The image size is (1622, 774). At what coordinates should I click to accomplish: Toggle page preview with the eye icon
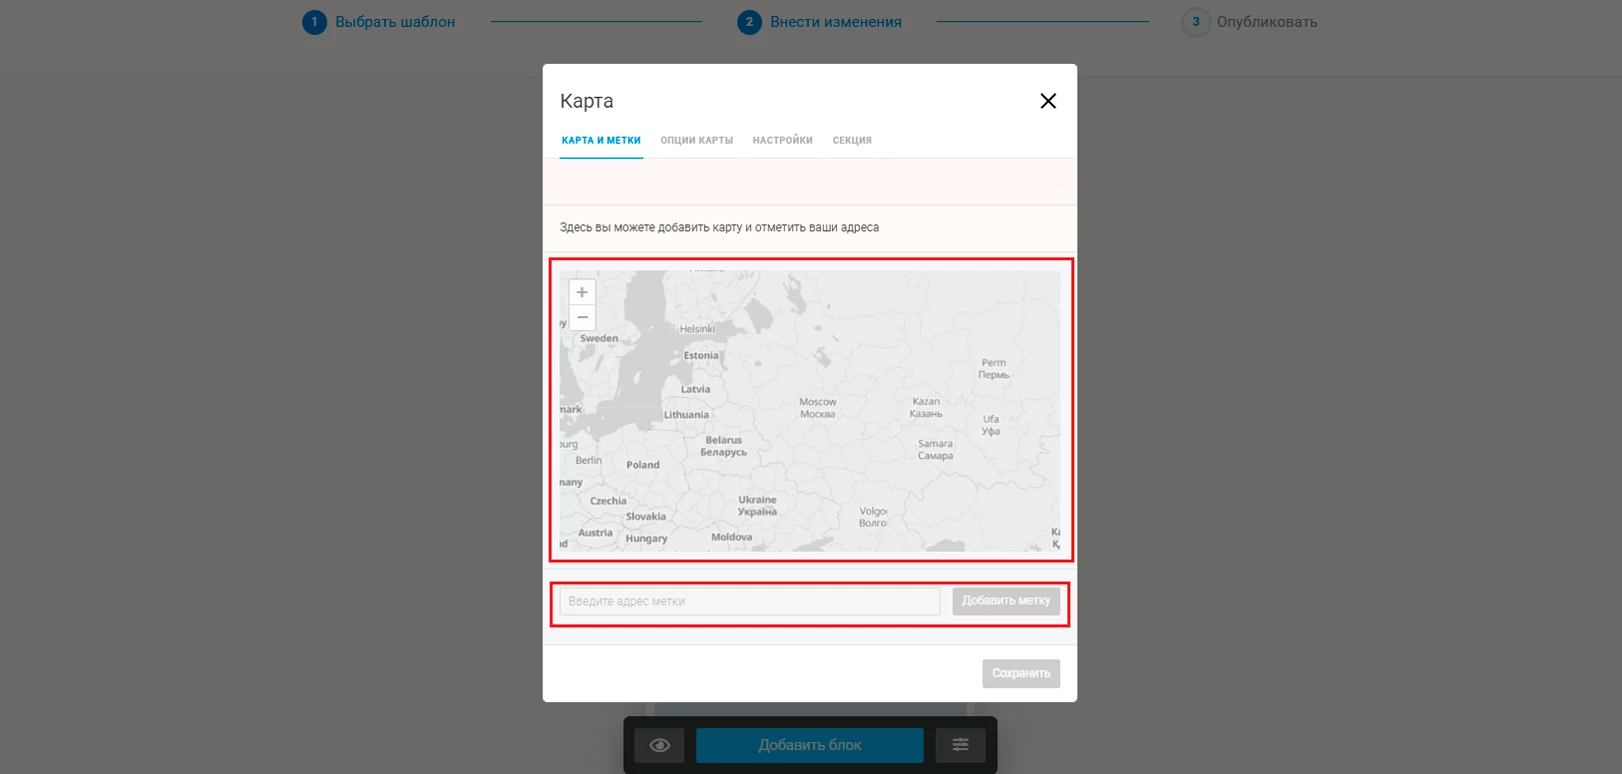[660, 745]
